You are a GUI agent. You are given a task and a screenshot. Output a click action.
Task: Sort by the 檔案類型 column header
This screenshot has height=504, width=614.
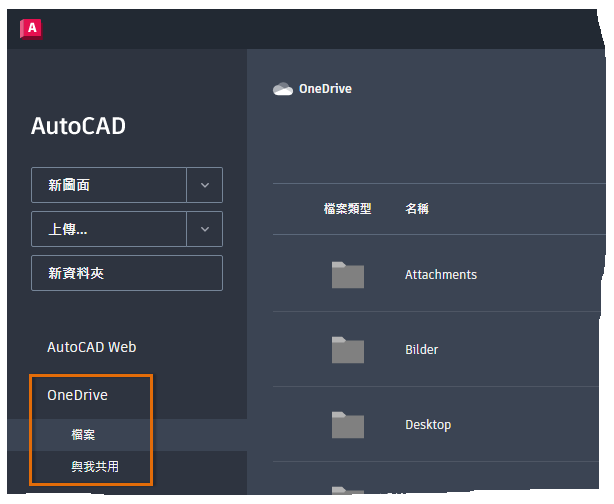[347, 209]
